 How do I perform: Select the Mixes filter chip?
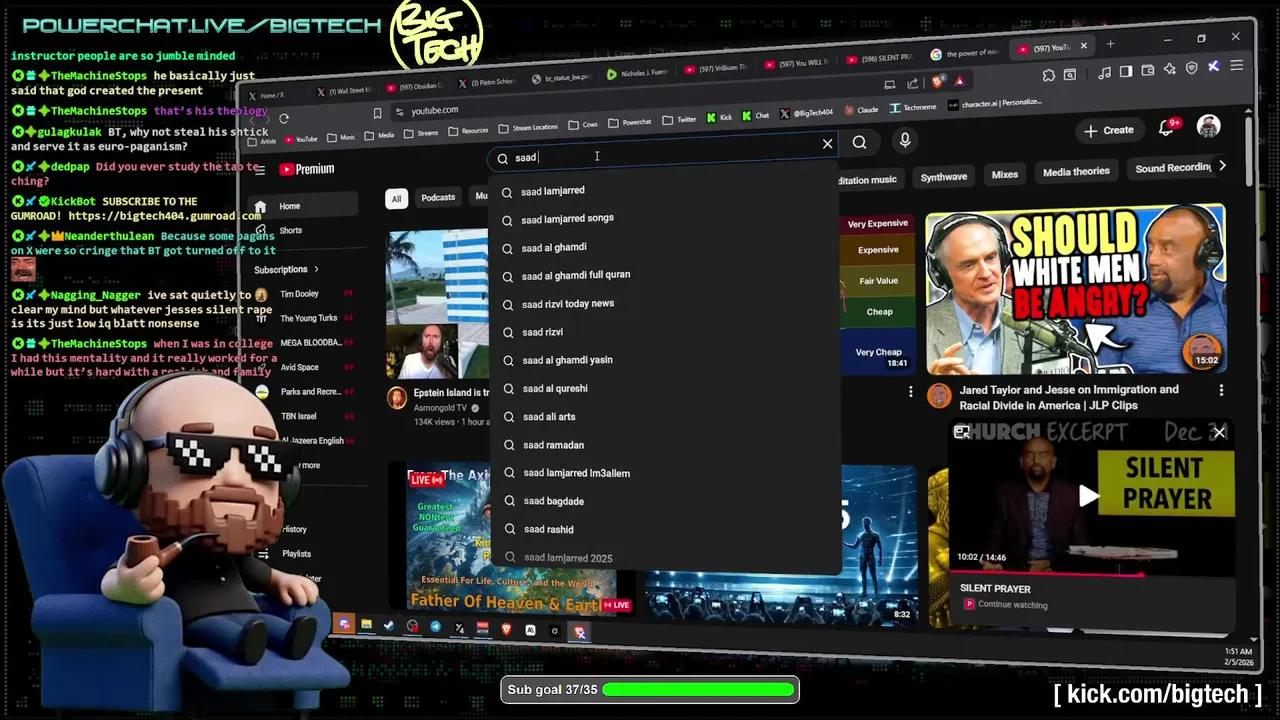pyautogui.click(x=1004, y=174)
